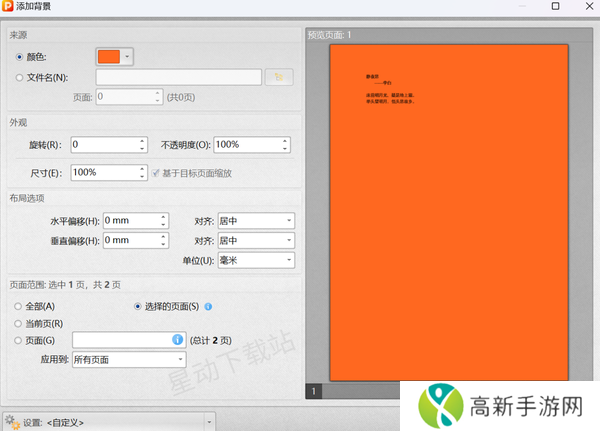Viewport: 600px width, 431px height.
Task: Click the 水平偏移(H) value field
Action: (131, 220)
